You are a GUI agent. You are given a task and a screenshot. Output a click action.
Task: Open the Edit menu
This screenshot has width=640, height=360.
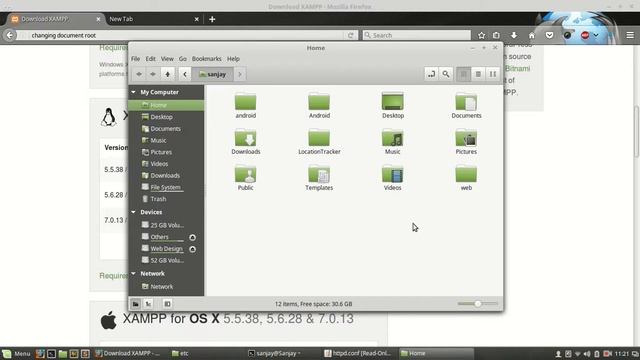pos(151,59)
